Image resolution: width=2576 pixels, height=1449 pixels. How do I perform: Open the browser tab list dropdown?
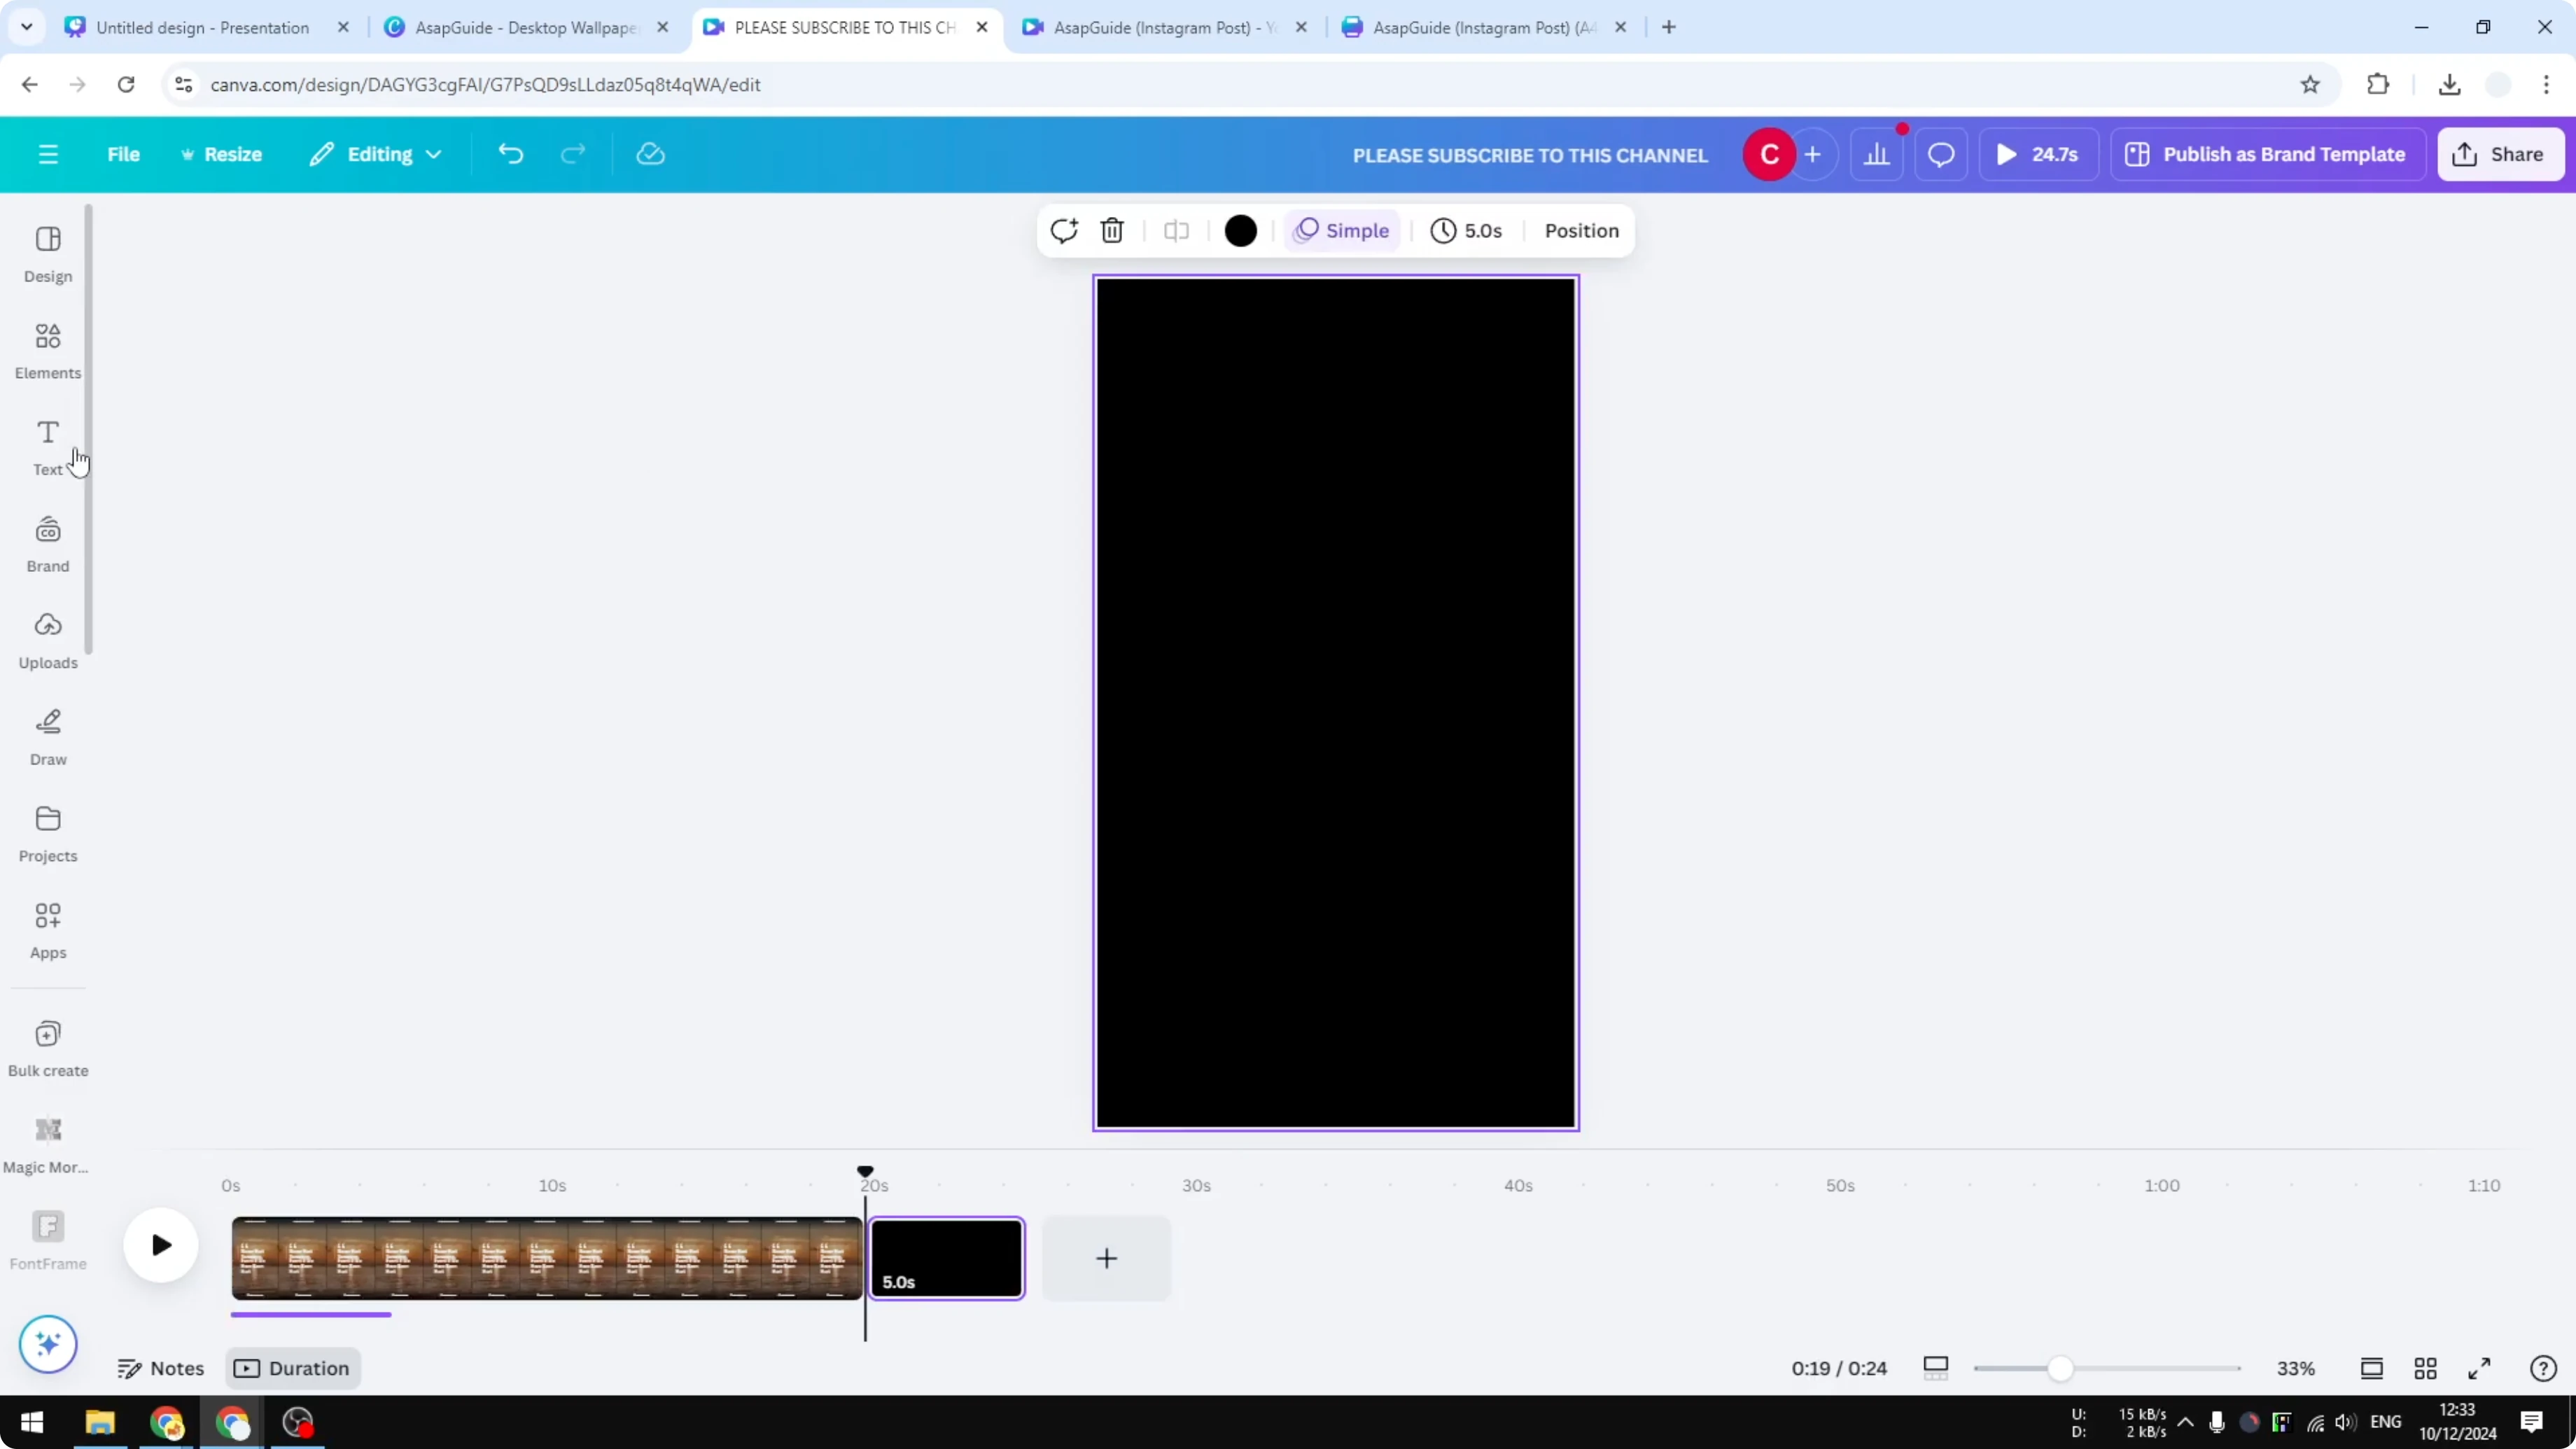point(27,27)
